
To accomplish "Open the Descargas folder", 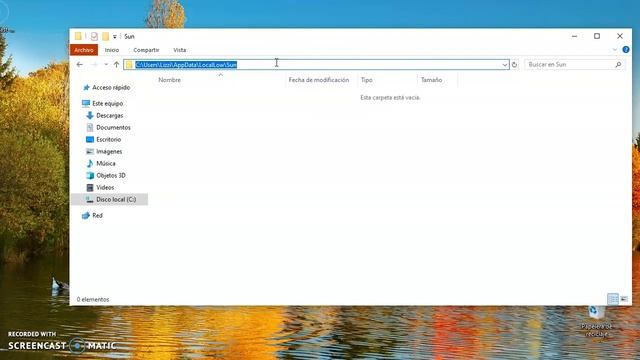I will pos(109,116).
